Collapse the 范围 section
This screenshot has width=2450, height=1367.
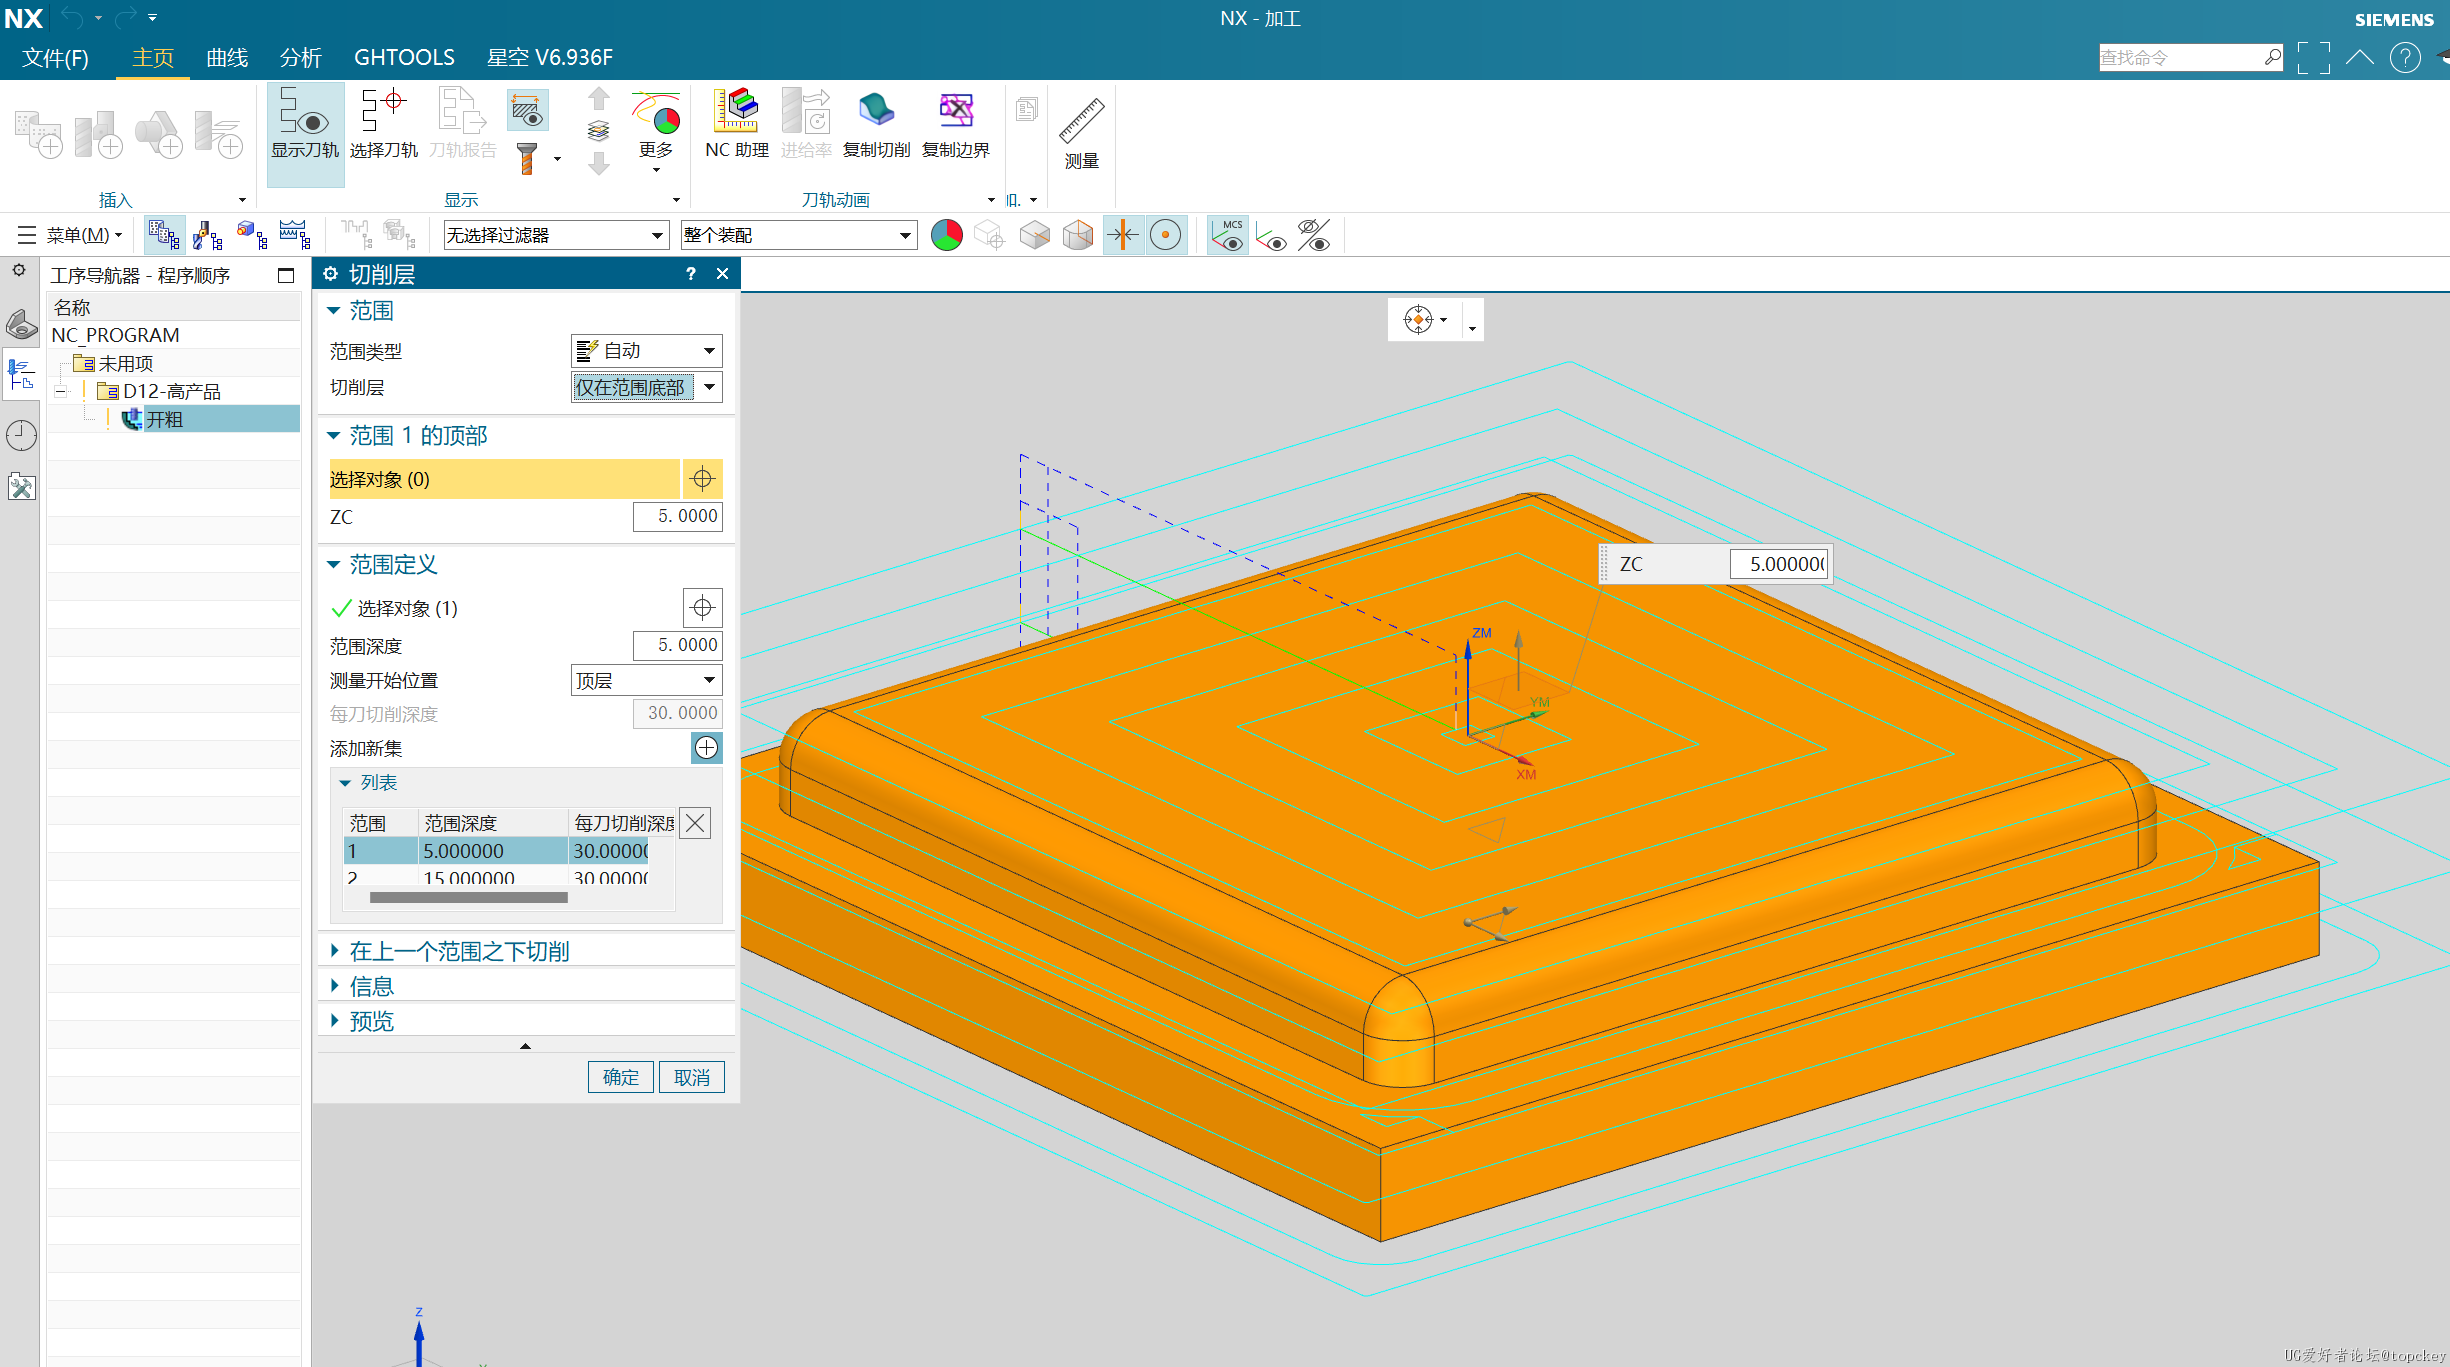pyautogui.click(x=334, y=311)
